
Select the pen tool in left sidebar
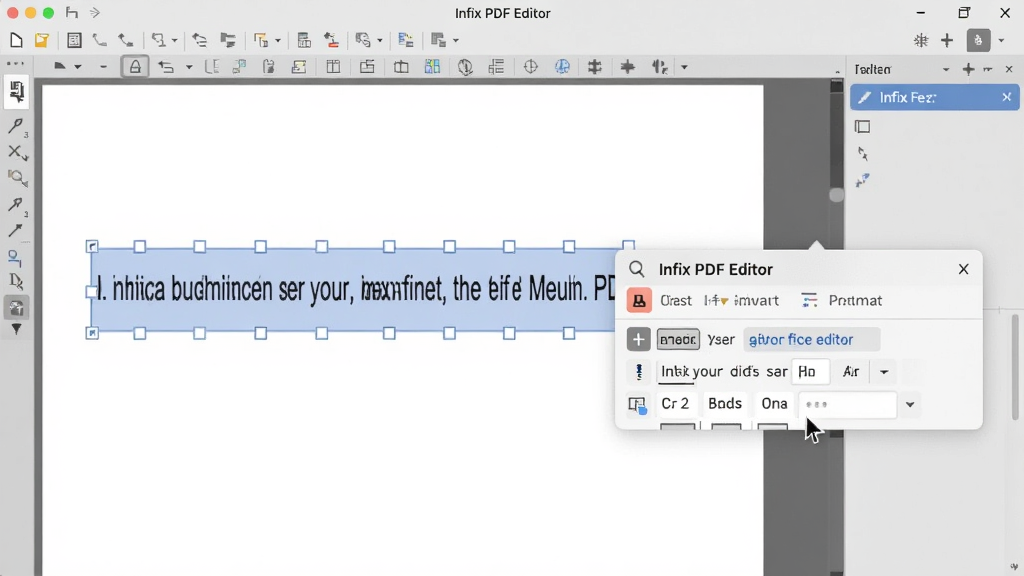[x=16, y=126]
